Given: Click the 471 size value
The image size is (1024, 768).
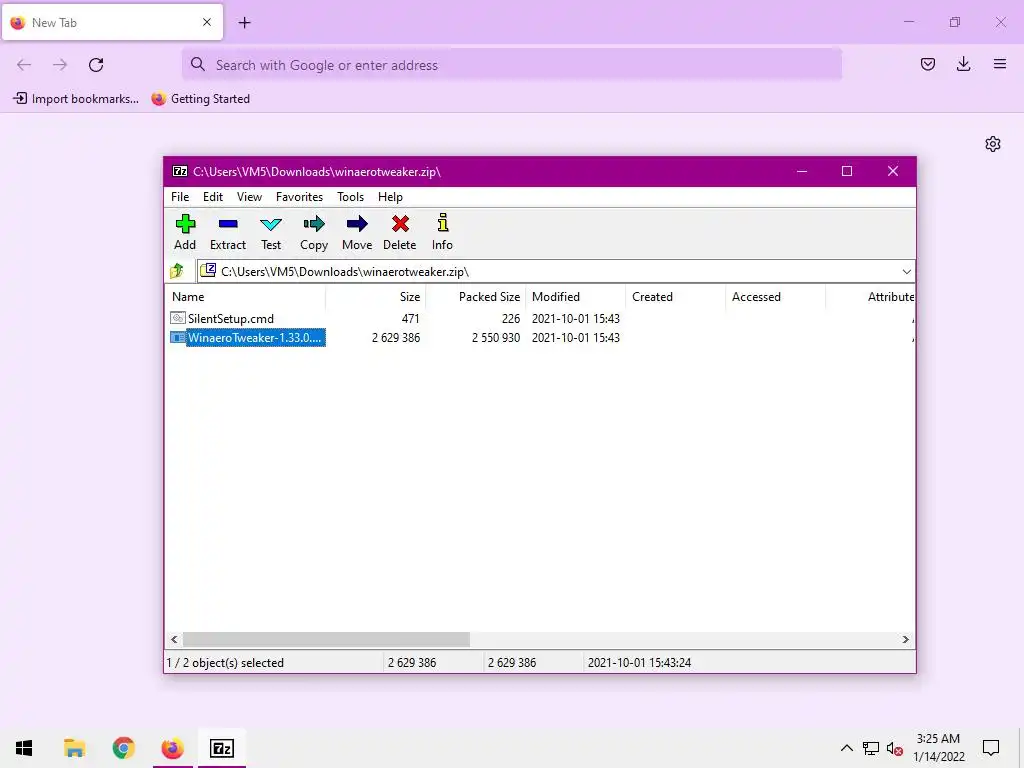Looking at the screenshot, I should pyautogui.click(x=410, y=319).
